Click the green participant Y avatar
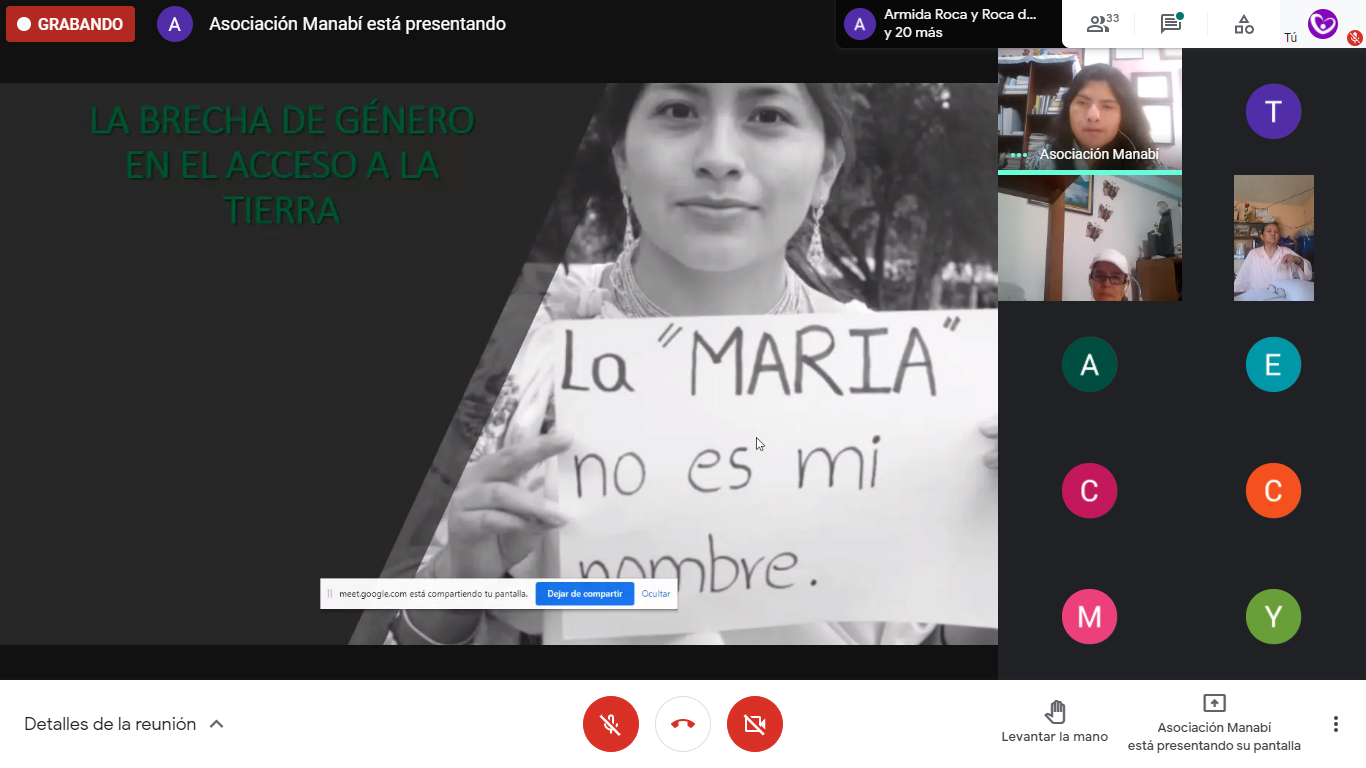The width and height of the screenshot is (1366, 768). [1273, 616]
